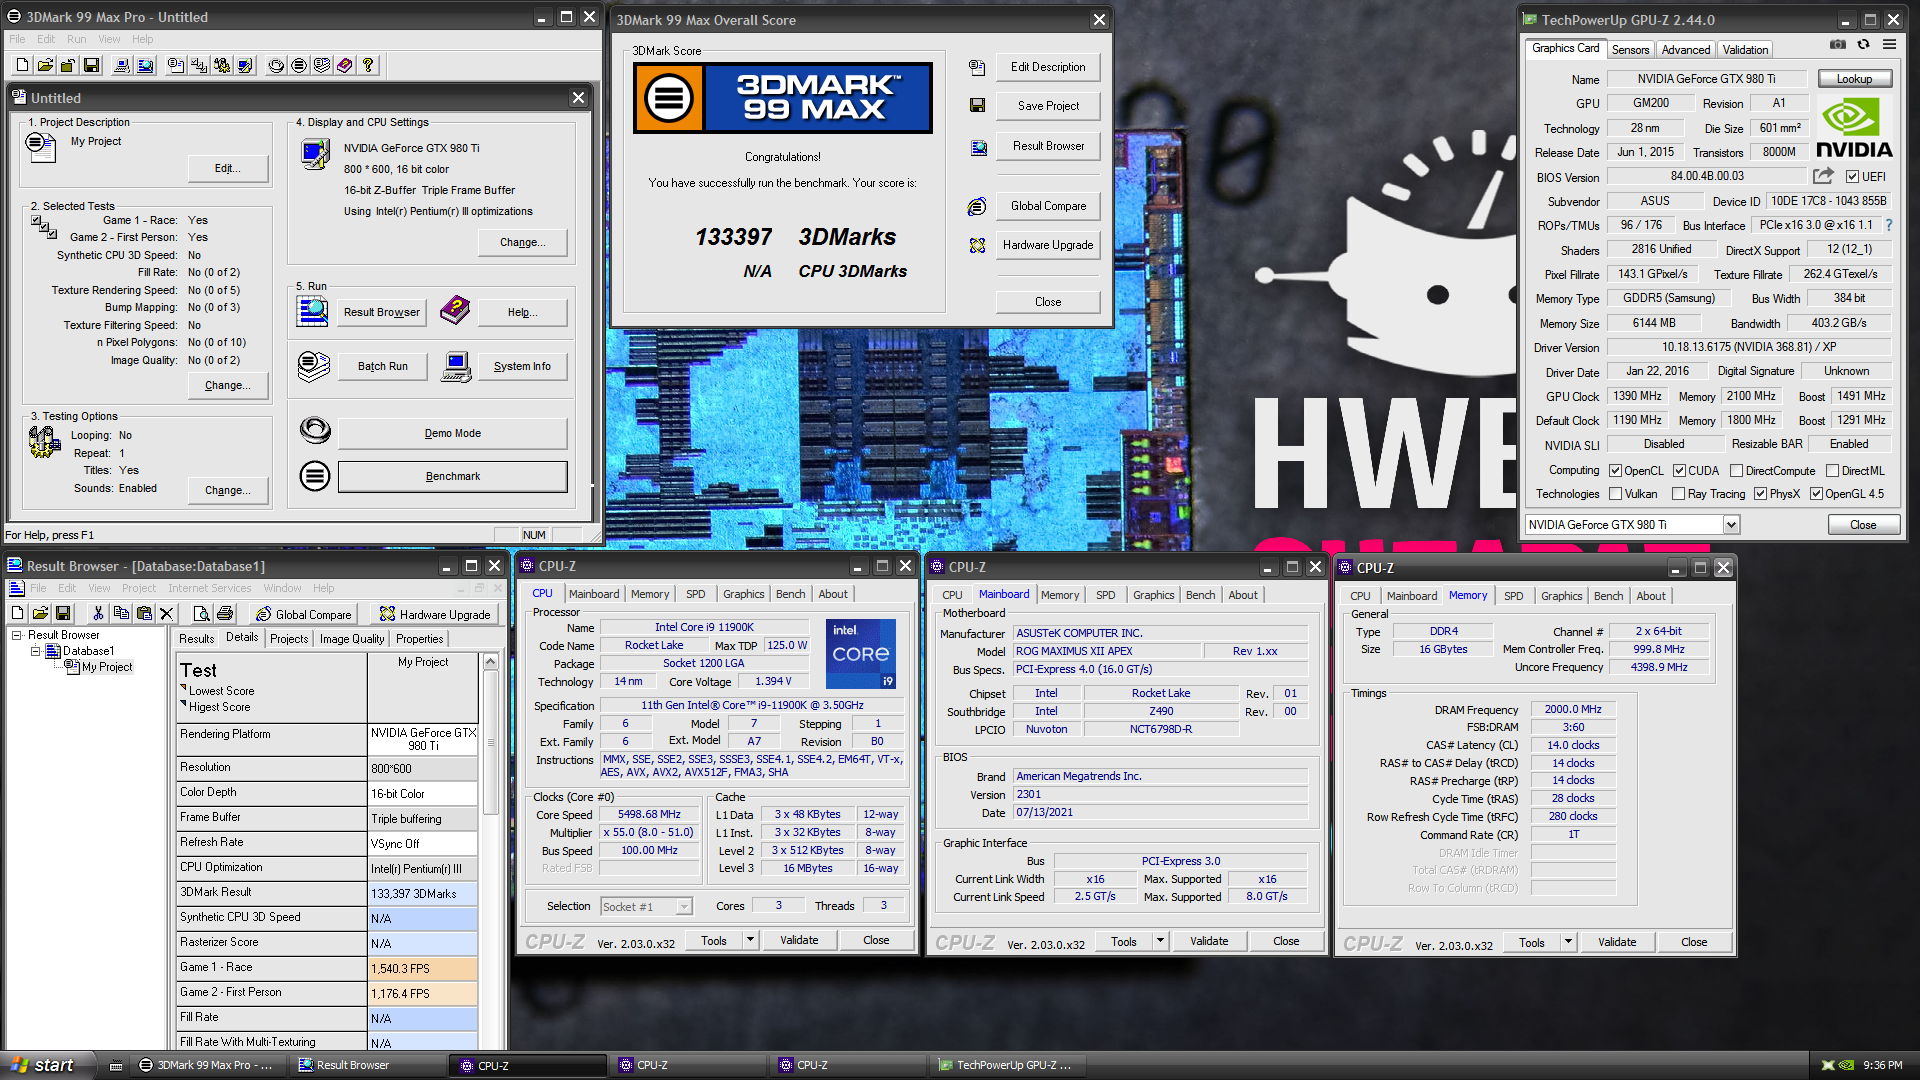1920x1080 pixels.
Task: Collapse Database1 tree node
Action: click(x=35, y=651)
